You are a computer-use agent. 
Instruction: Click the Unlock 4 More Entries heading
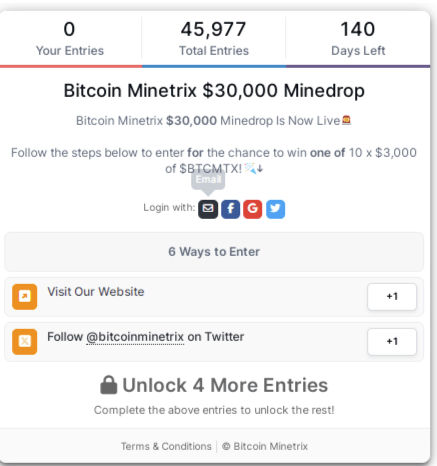[x=214, y=385]
